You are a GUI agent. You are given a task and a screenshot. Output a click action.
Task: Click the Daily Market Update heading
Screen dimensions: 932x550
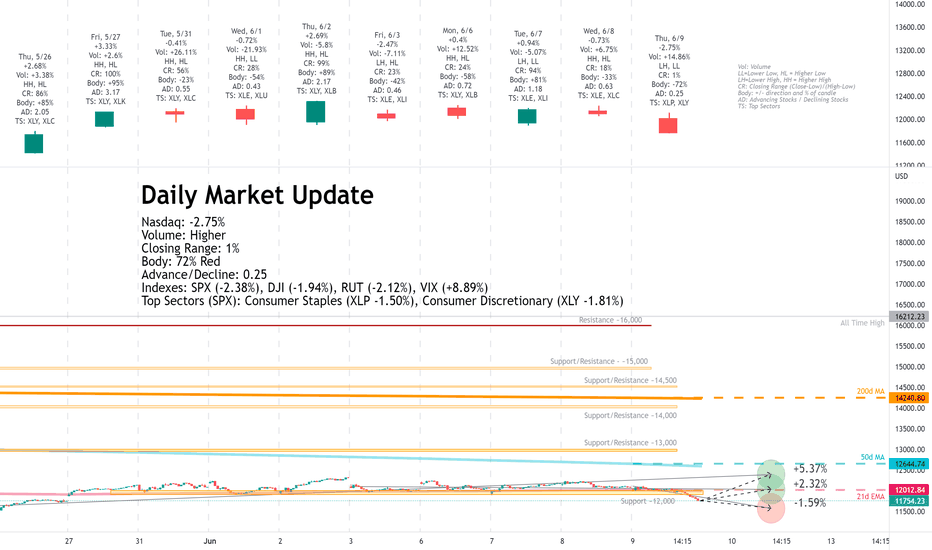click(257, 195)
